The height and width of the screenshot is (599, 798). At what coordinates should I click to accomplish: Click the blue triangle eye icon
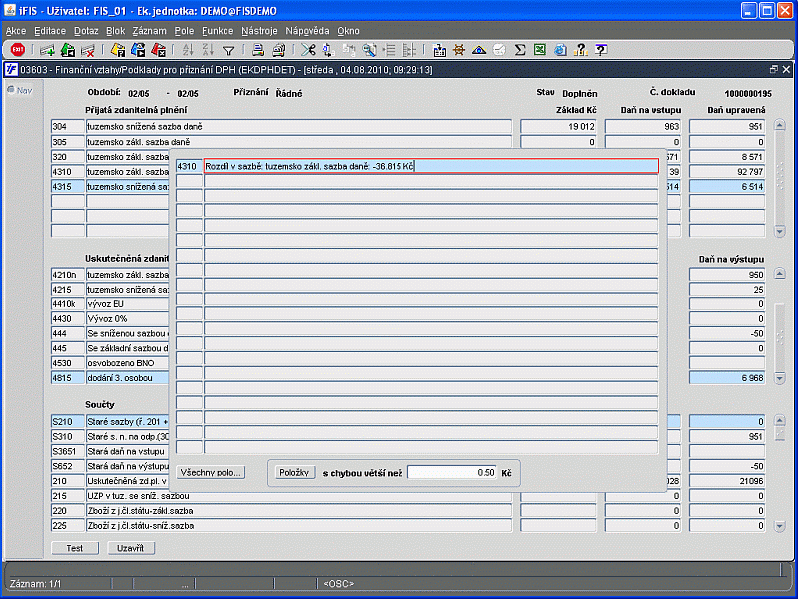click(x=479, y=50)
